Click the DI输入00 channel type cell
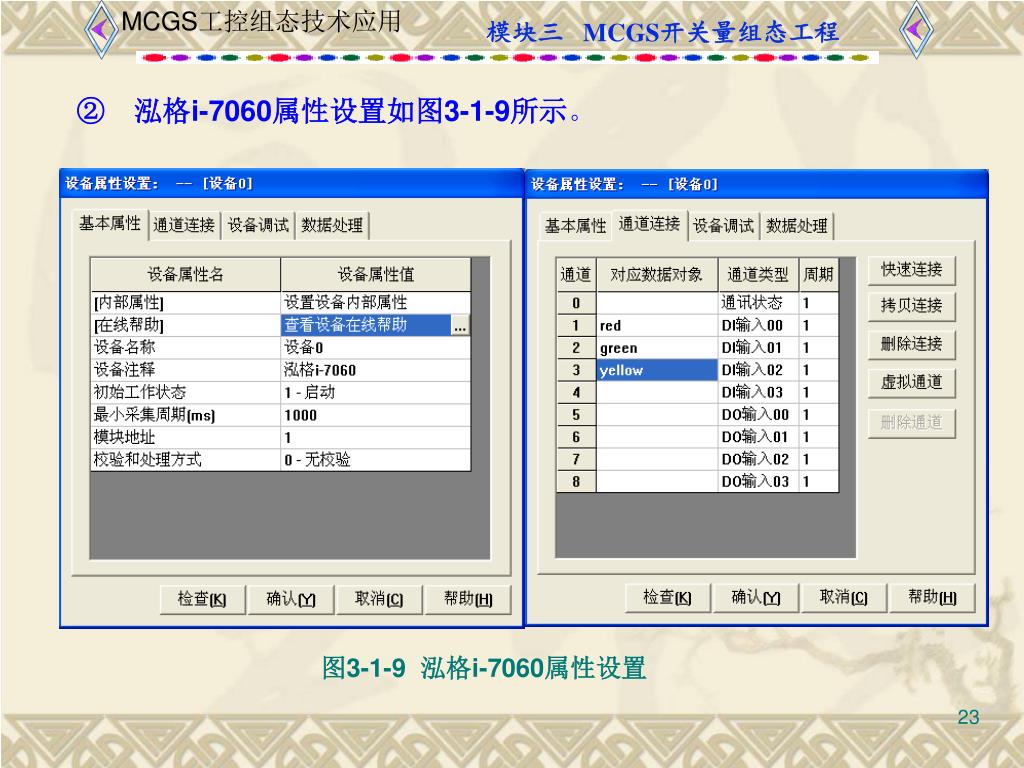 758,325
